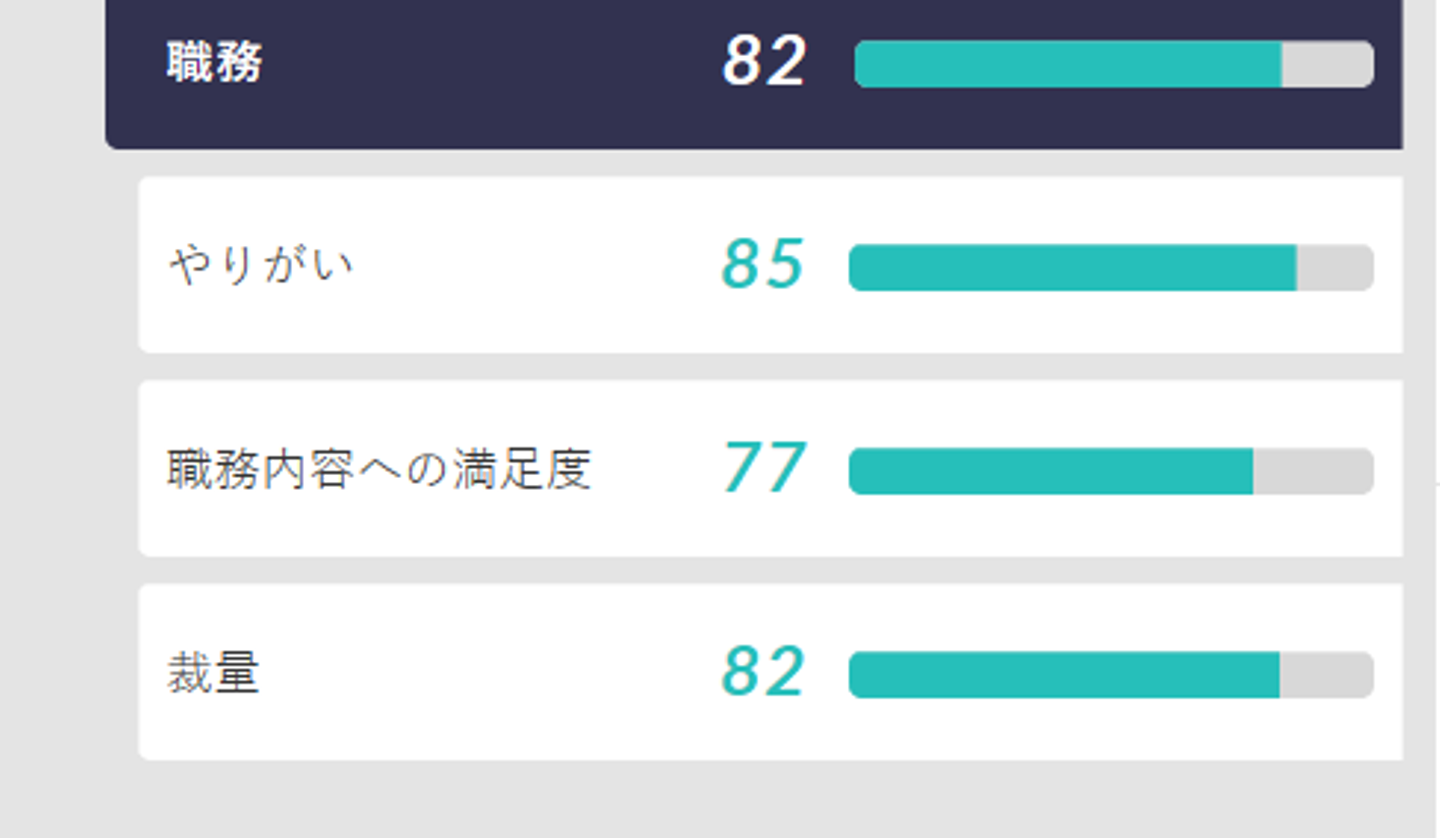Screen dimensions: 1440x838
Task: Click the teal filled part of the 裁量 bar
Action: (1064, 675)
